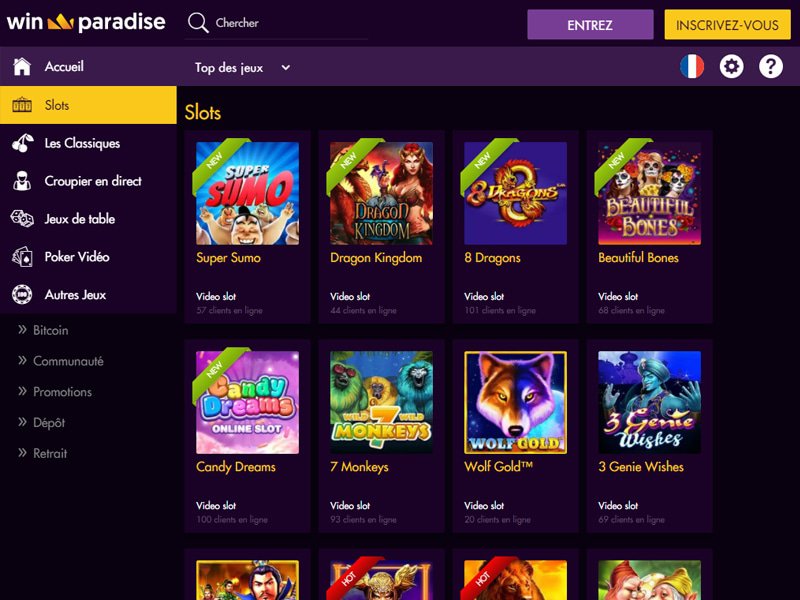
Task: Open the Candy Dreams game thumbnail
Action: point(247,403)
